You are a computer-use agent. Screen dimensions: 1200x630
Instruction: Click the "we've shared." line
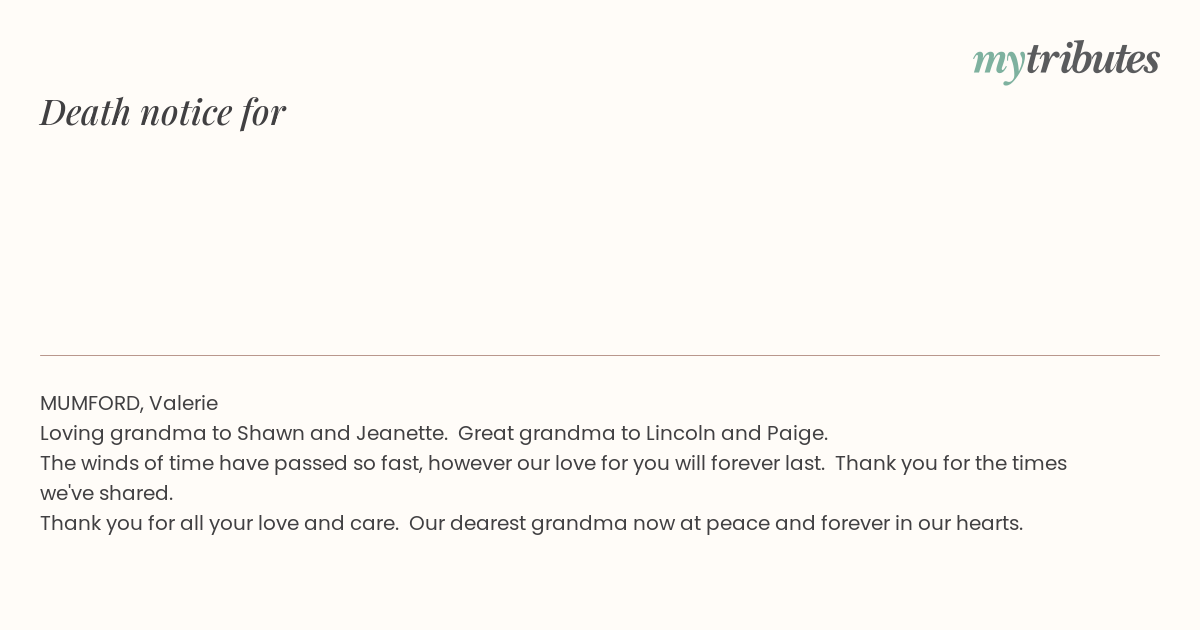[107, 494]
